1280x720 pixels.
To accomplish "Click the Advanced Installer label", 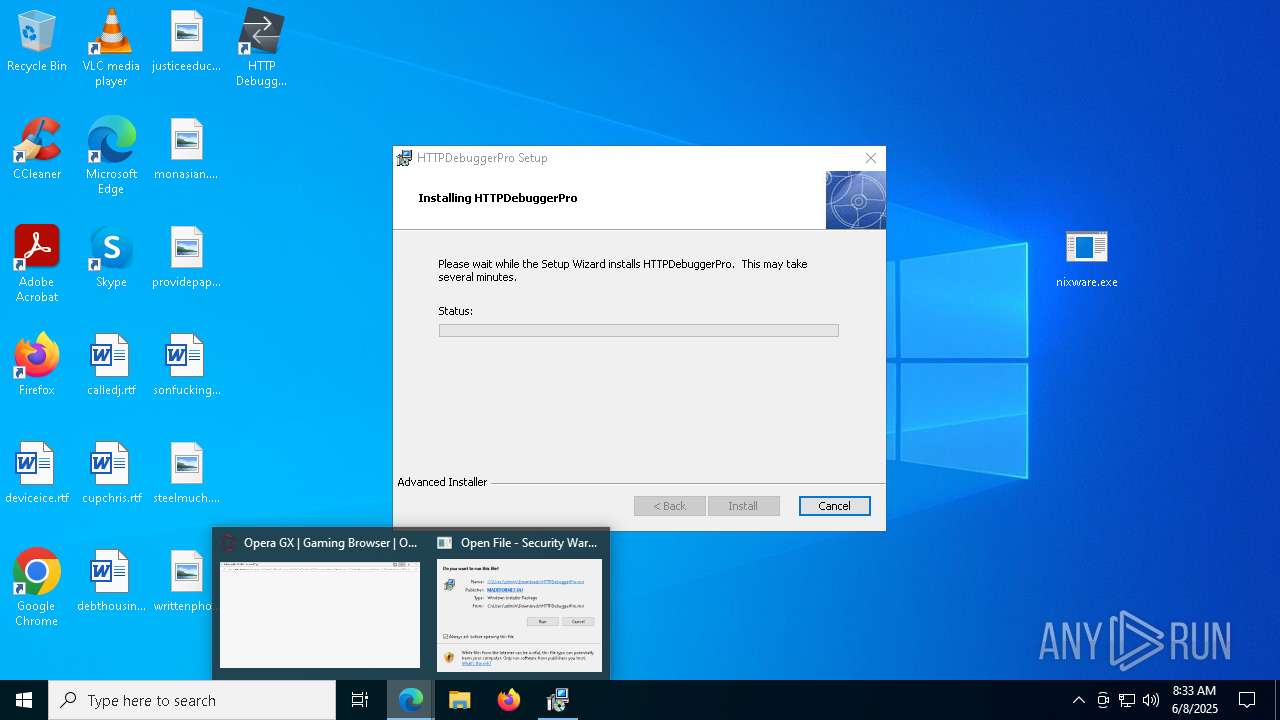I will (442, 482).
